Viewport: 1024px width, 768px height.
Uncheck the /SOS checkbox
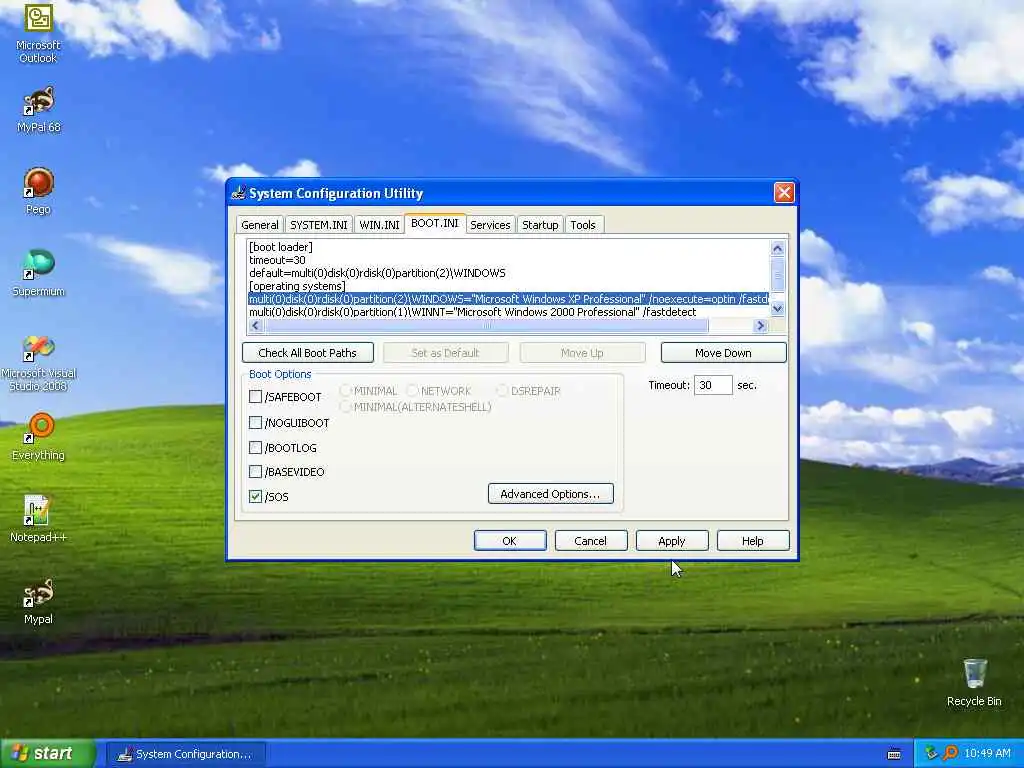[255, 496]
